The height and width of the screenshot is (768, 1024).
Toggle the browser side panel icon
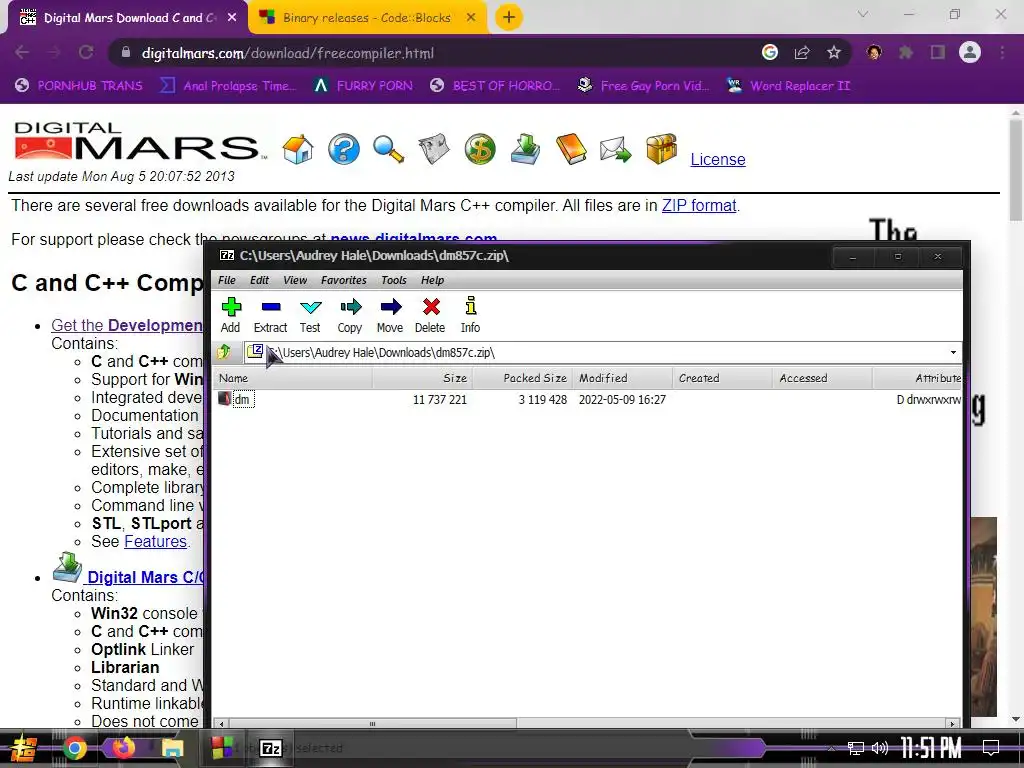click(938, 52)
